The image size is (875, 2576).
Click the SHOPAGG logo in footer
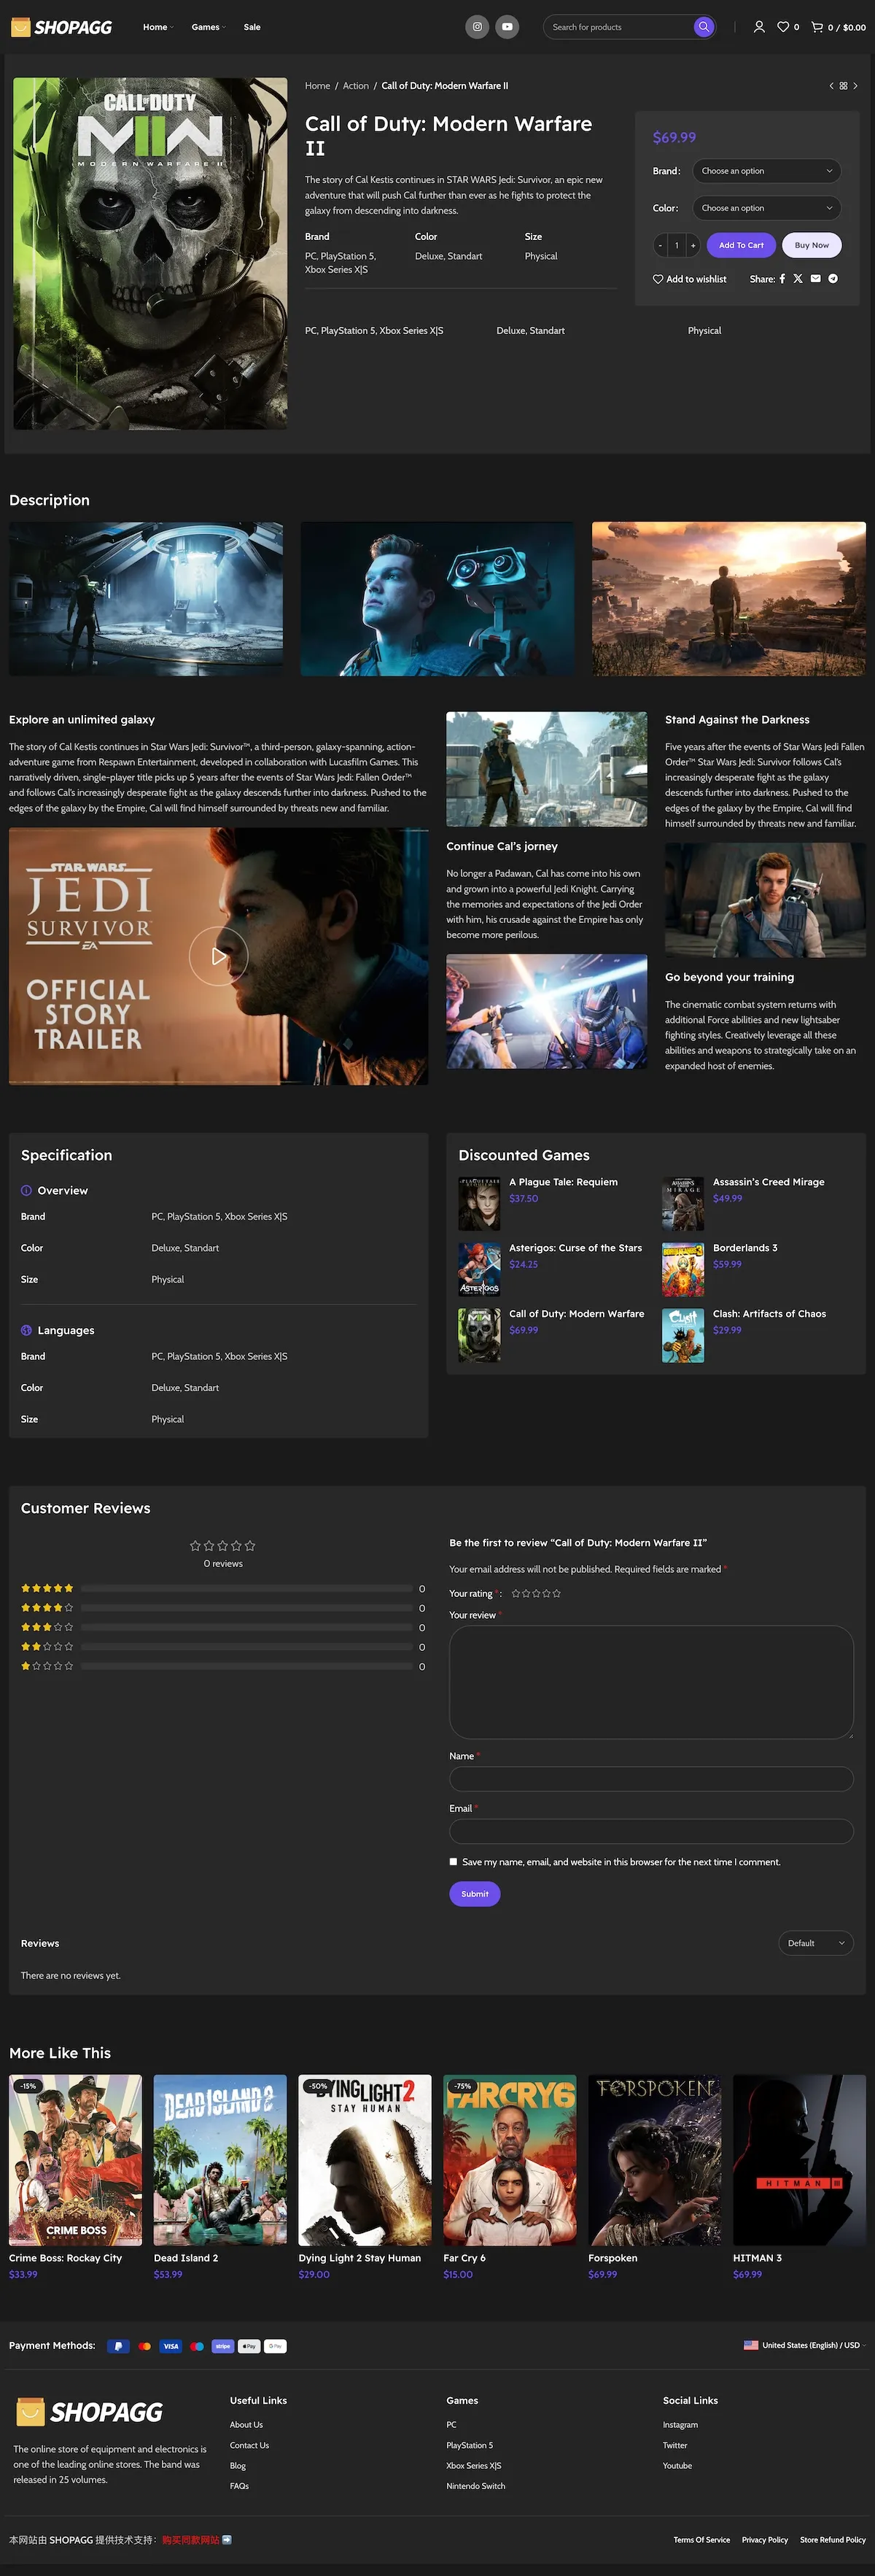coord(89,2411)
